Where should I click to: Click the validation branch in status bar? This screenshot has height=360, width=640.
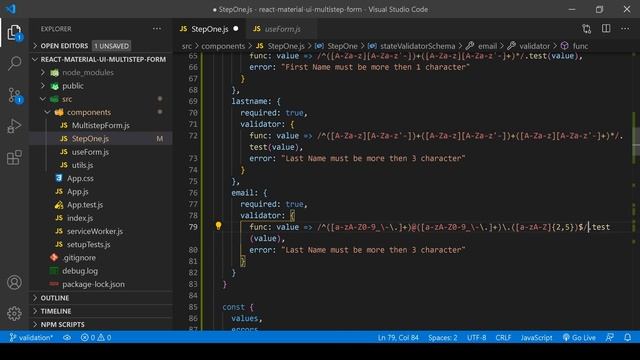31,338
